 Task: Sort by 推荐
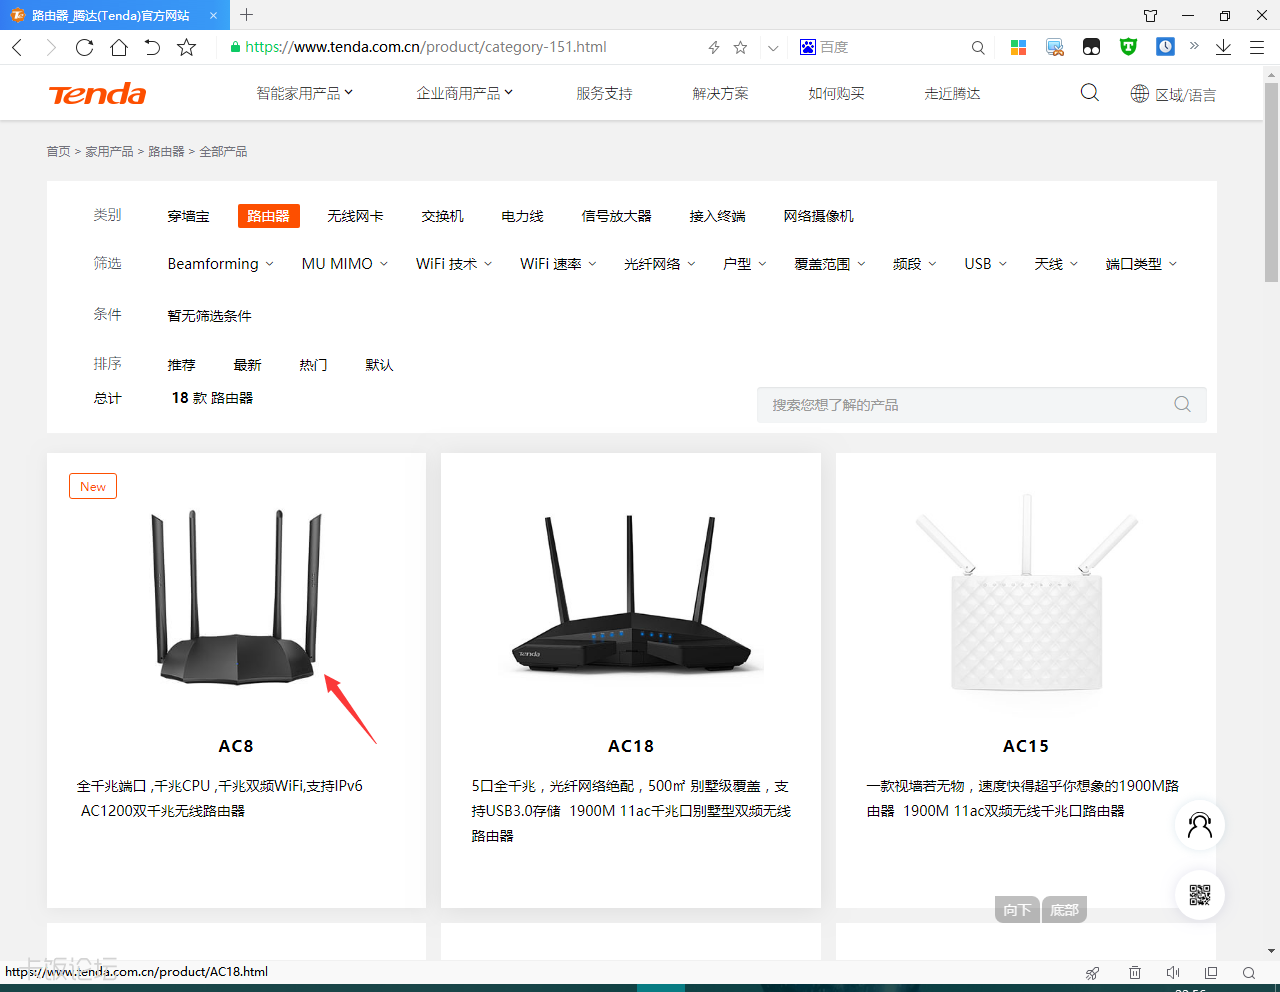pos(181,365)
